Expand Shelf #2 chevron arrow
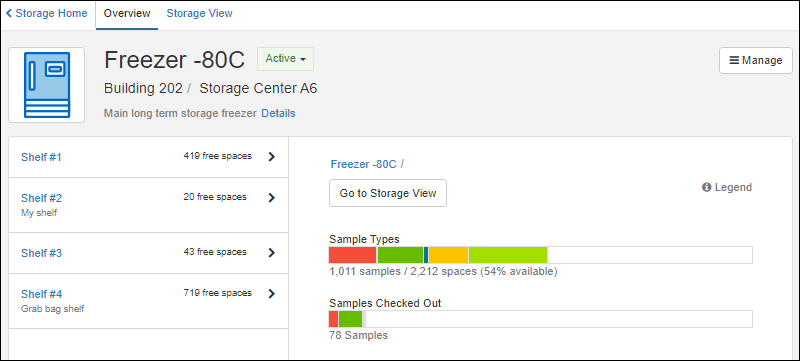 click(x=271, y=197)
